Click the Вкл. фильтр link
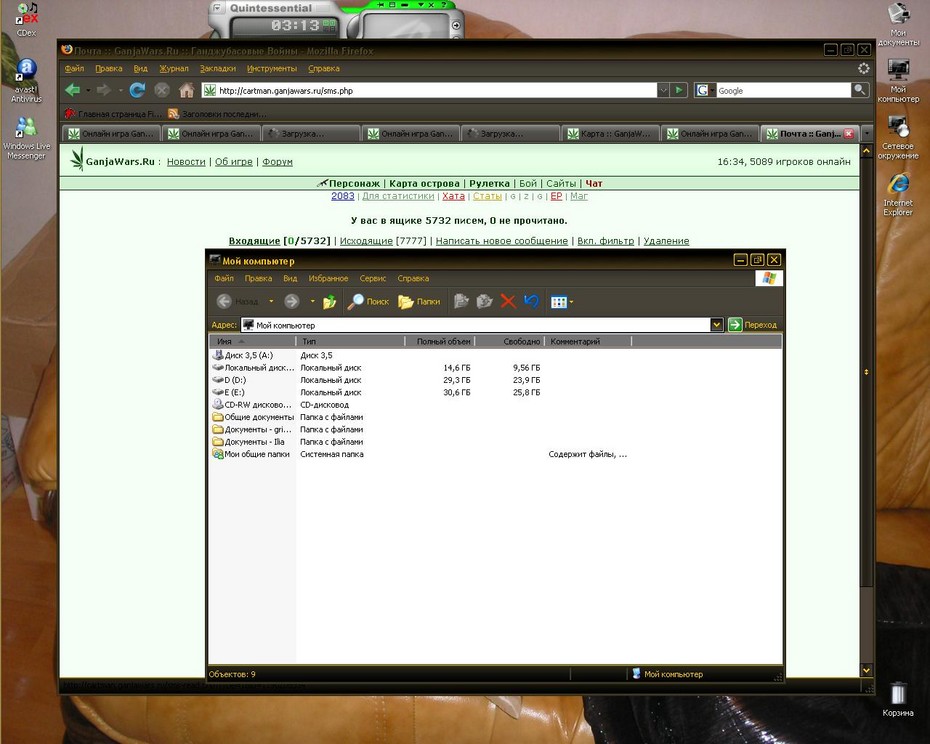This screenshot has height=744, width=930. coord(606,241)
